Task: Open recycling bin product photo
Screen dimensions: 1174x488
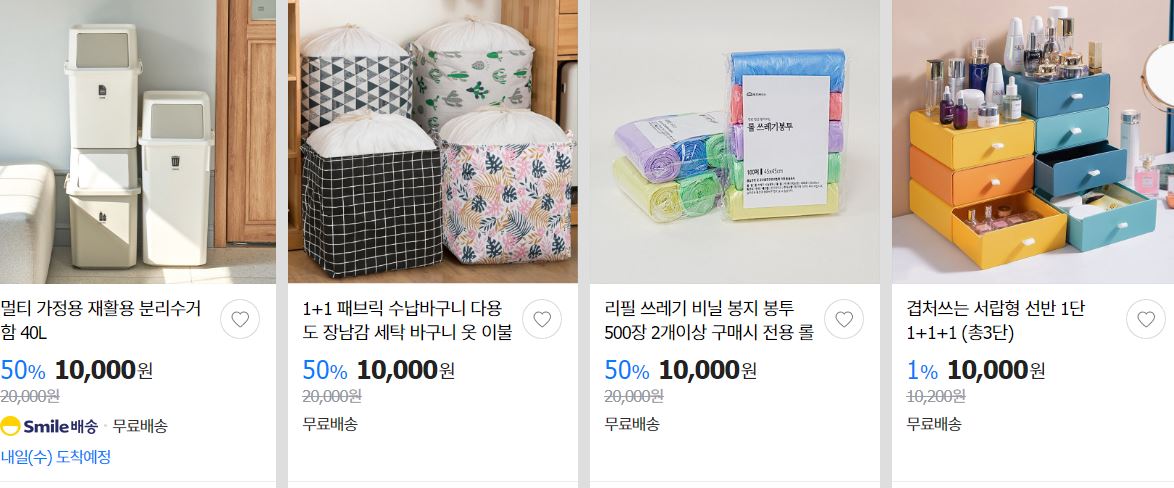Action: [138, 141]
